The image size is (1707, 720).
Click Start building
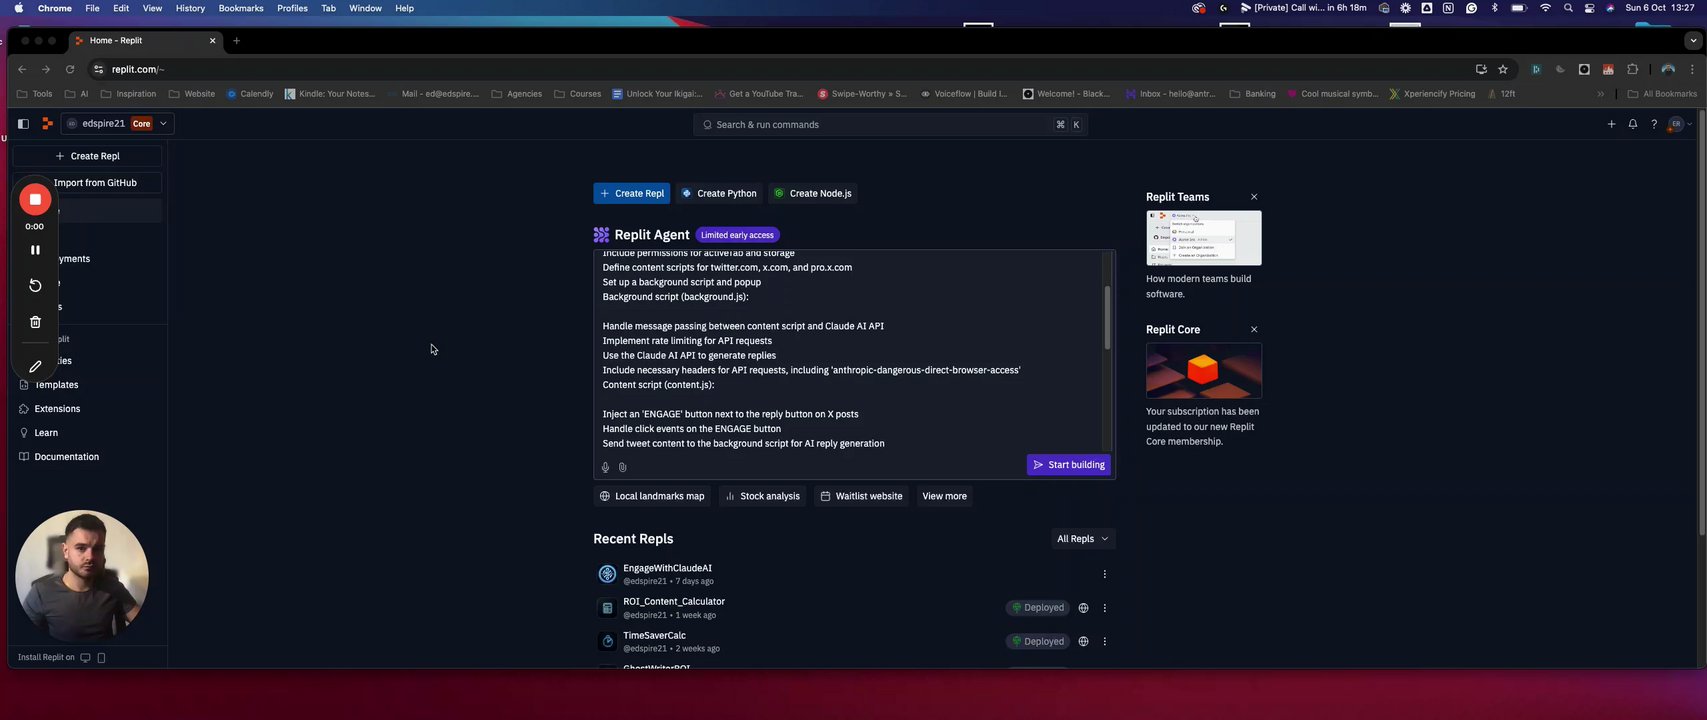coord(1069,465)
